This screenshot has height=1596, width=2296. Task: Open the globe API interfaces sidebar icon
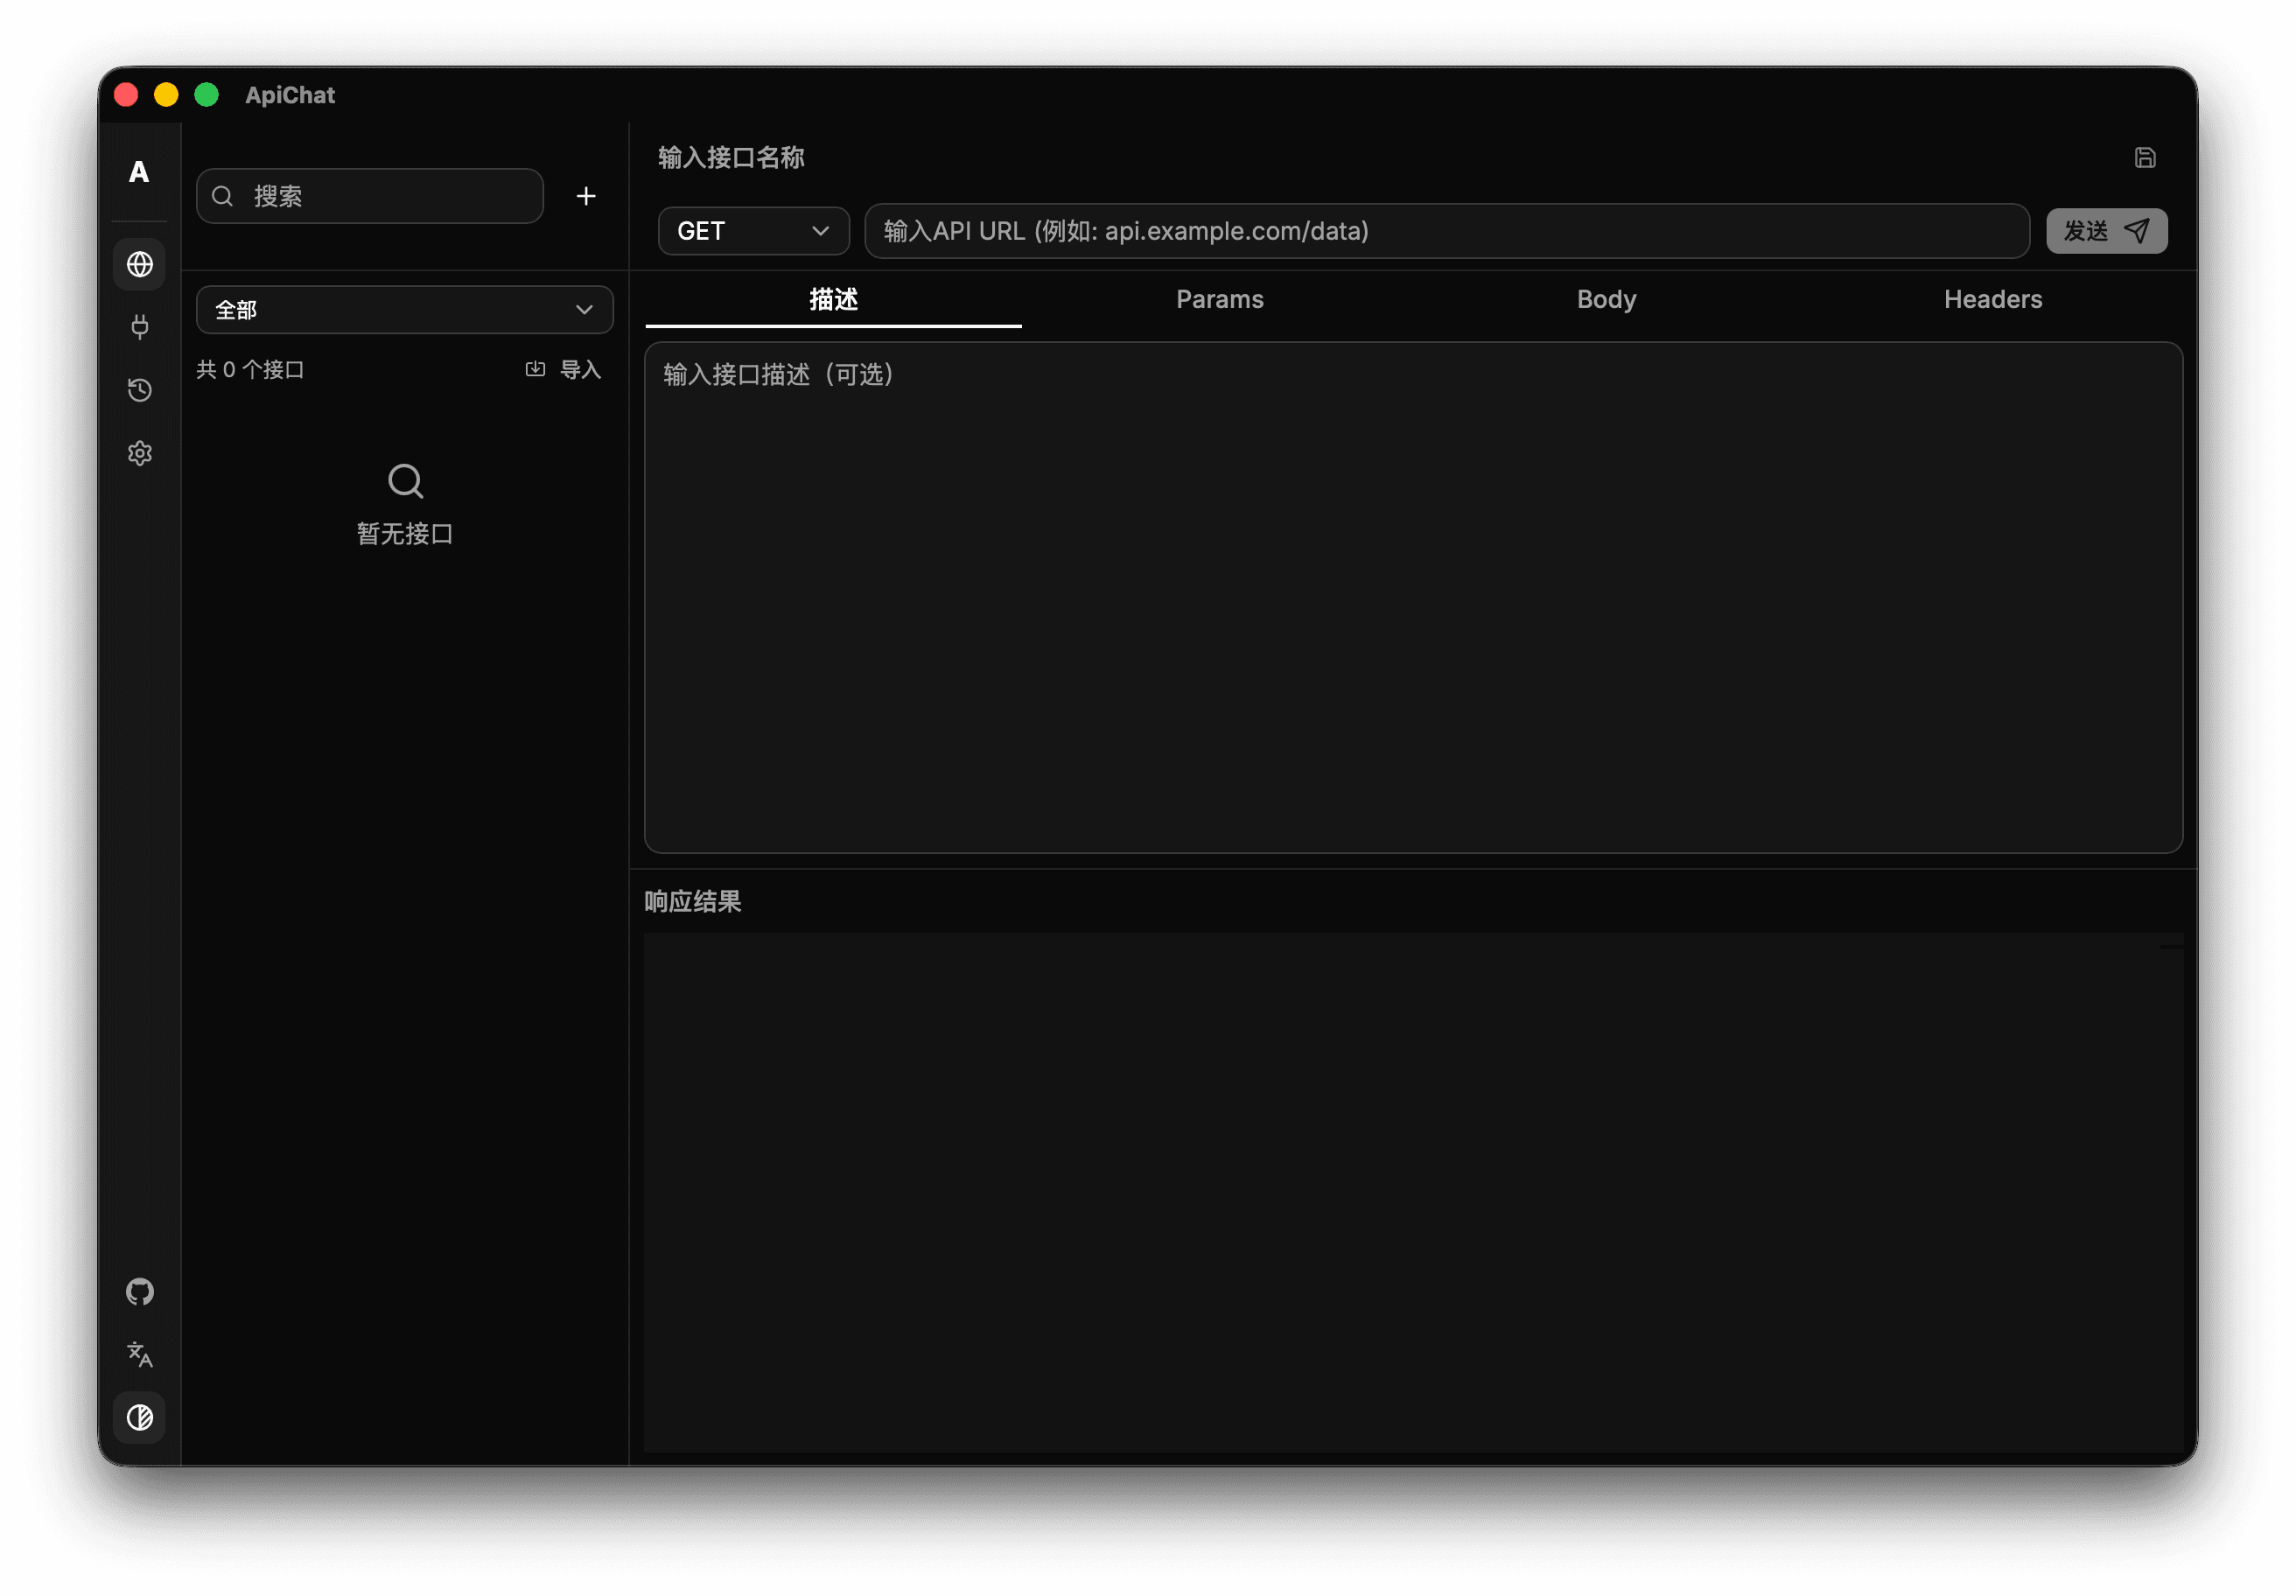pyautogui.click(x=139, y=264)
